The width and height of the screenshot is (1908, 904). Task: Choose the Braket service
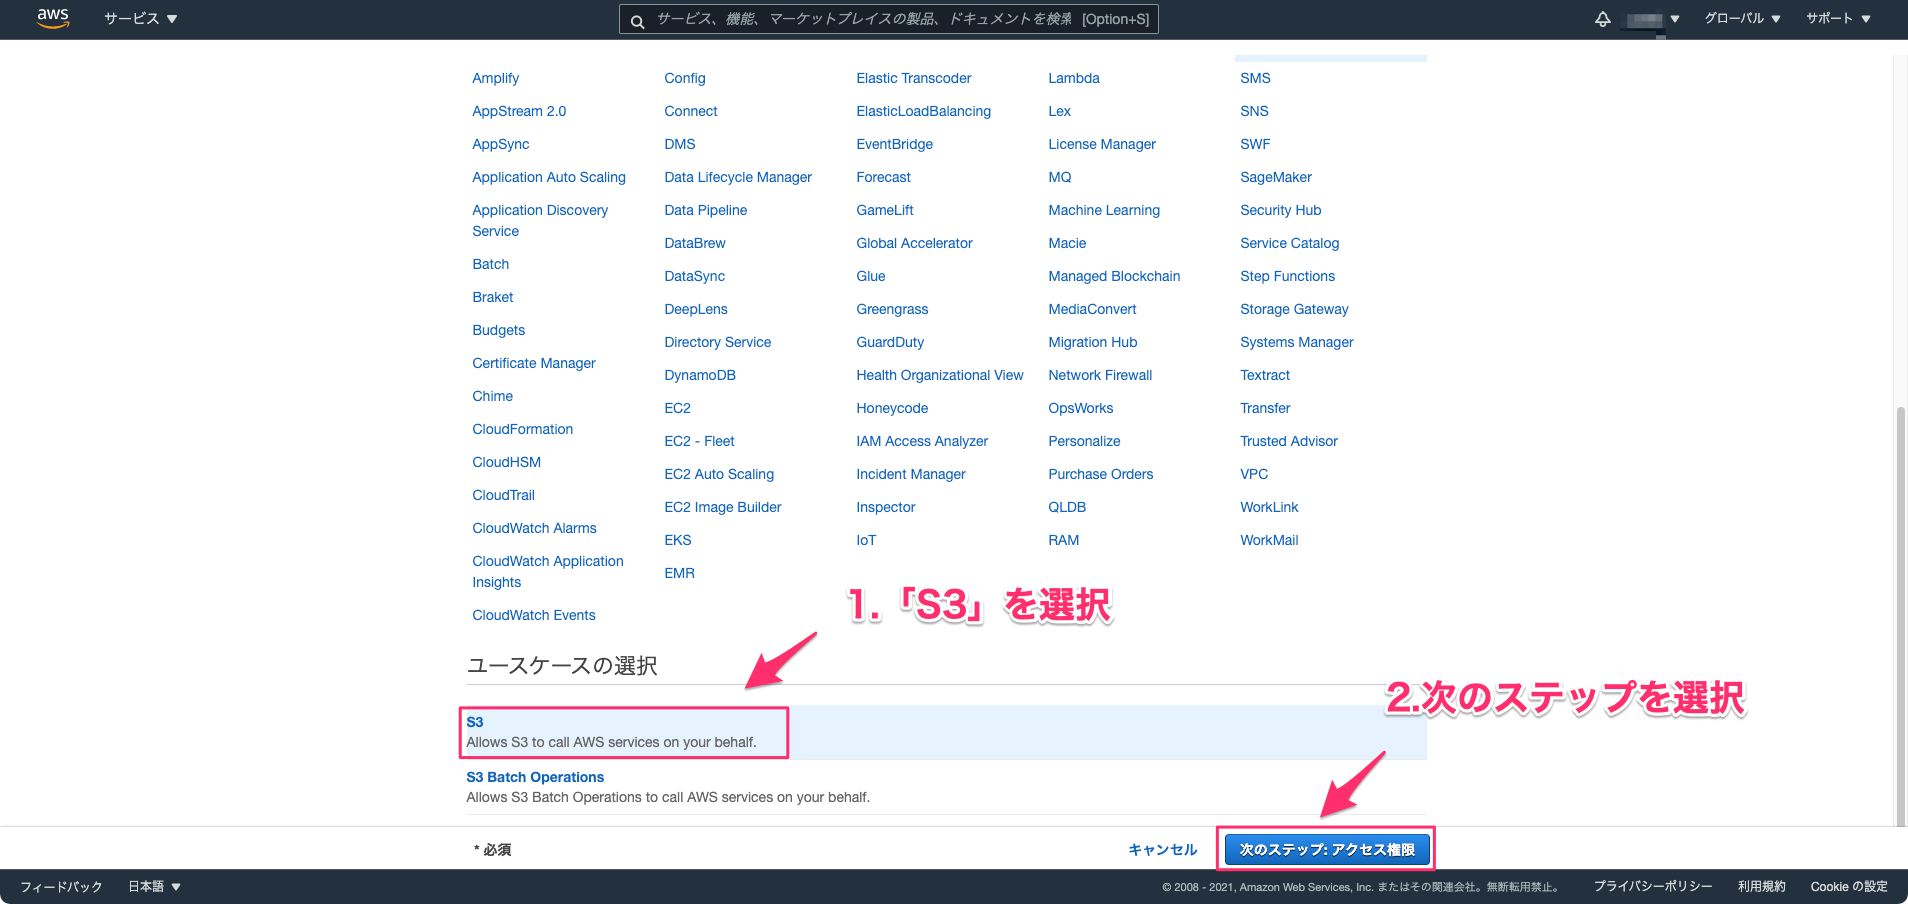[x=492, y=297]
